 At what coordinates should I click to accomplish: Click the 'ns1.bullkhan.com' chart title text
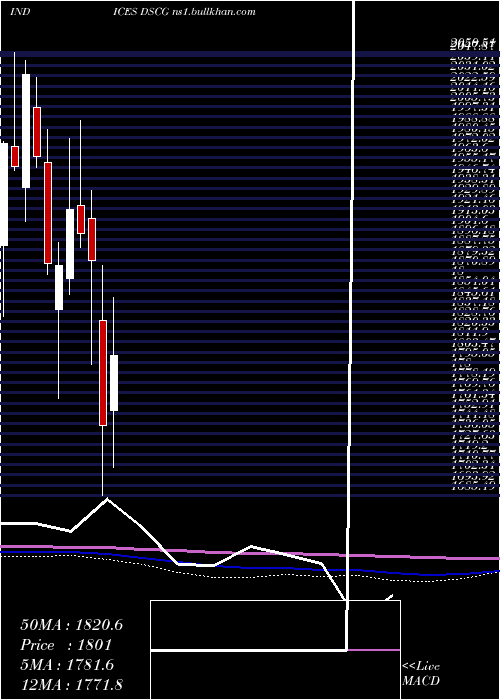(x=213, y=12)
